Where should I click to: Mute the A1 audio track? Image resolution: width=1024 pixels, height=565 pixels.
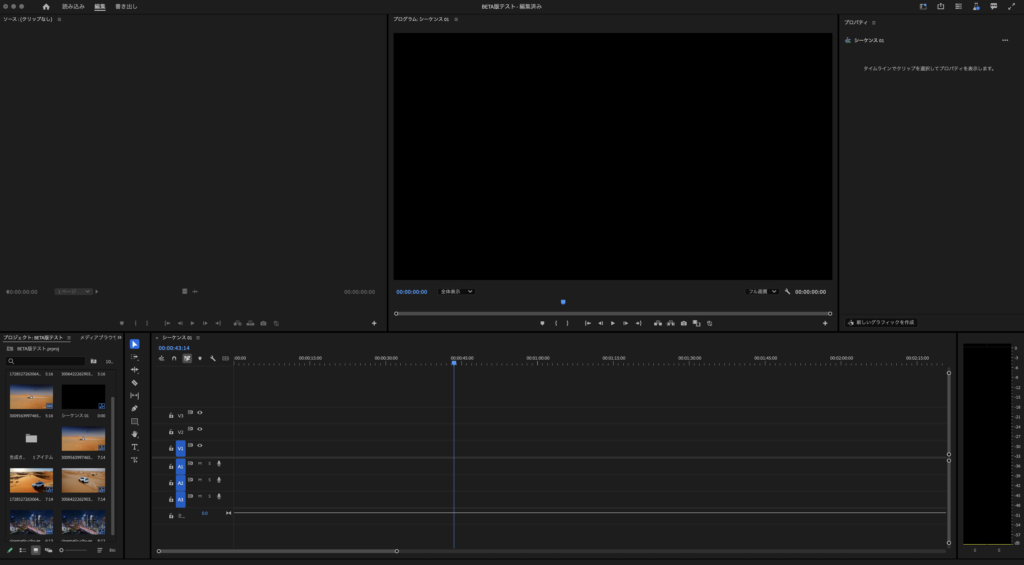coord(200,463)
